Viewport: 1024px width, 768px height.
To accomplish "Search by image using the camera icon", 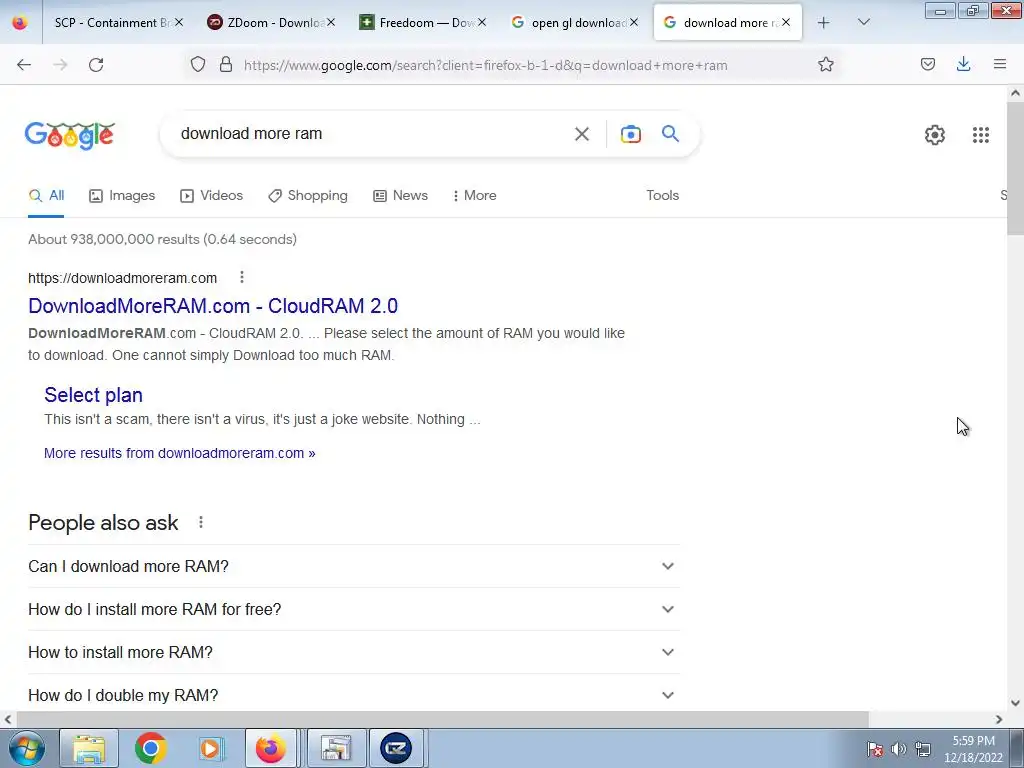I will pyautogui.click(x=630, y=134).
